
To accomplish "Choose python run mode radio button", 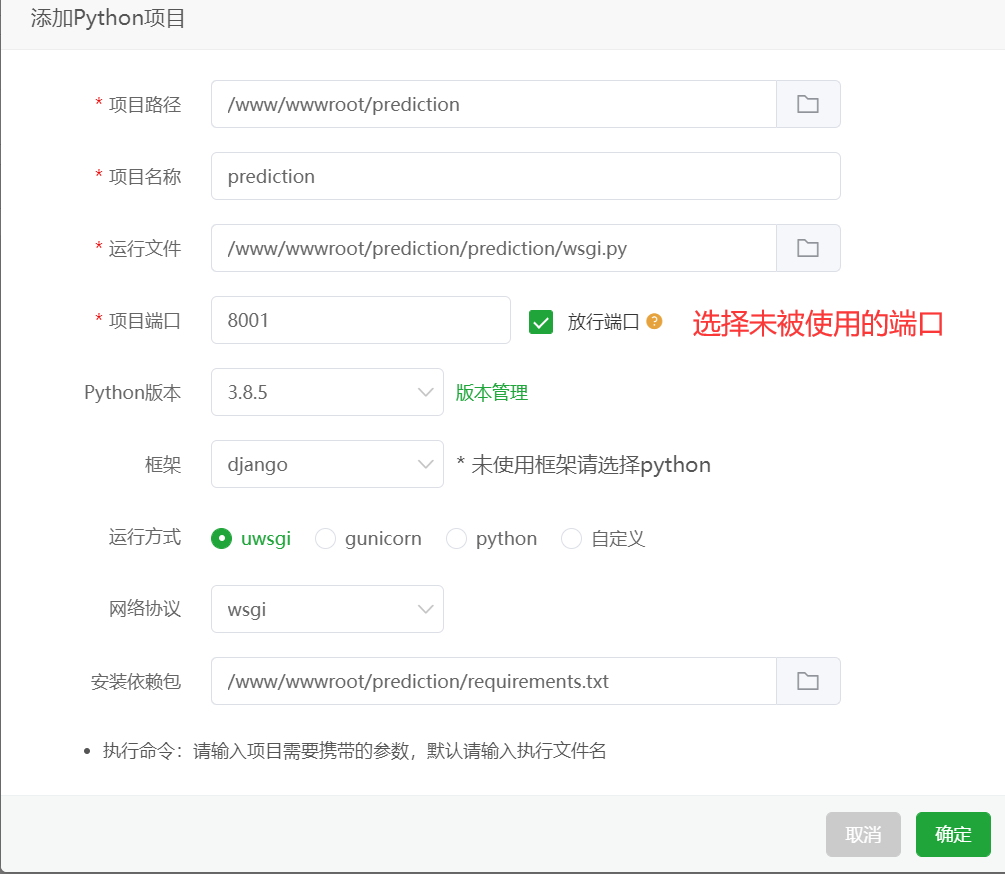I will coord(456,539).
